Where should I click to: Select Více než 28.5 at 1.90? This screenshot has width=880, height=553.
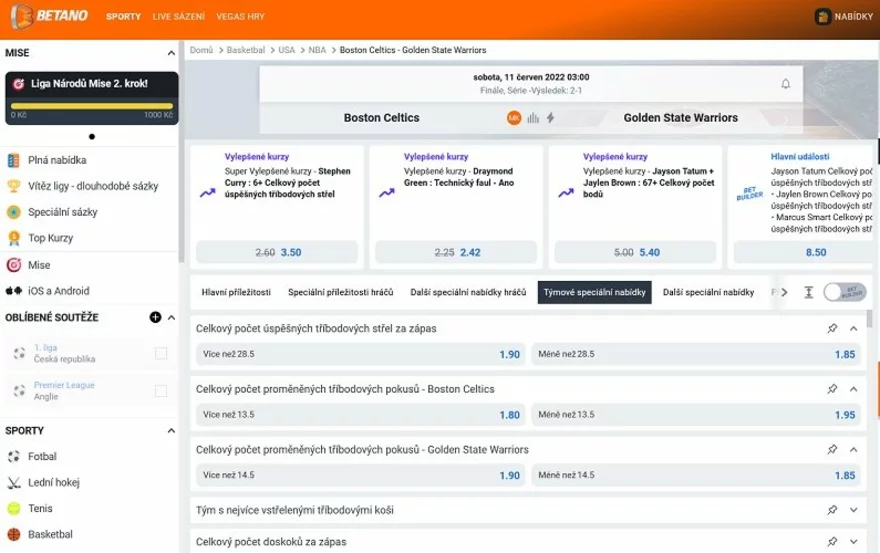pyautogui.click(x=361, y=354)
